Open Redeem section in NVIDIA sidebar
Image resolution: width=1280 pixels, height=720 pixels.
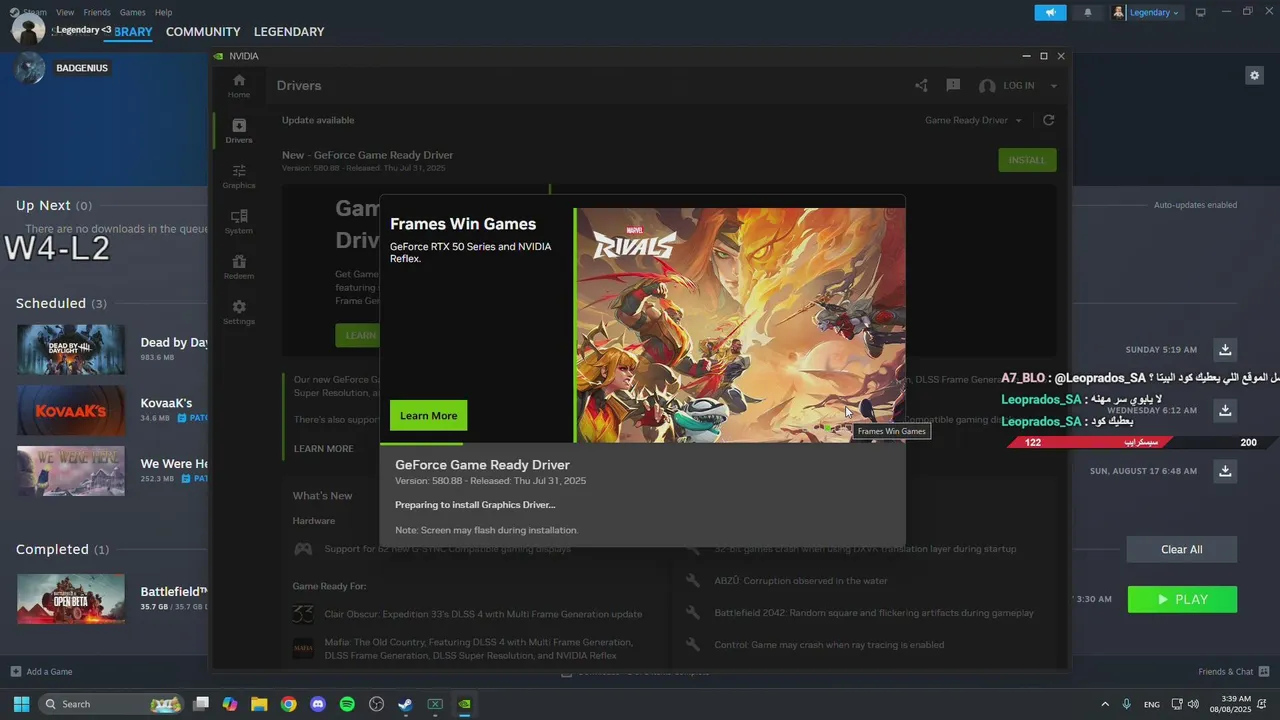[x=239, y=267]
